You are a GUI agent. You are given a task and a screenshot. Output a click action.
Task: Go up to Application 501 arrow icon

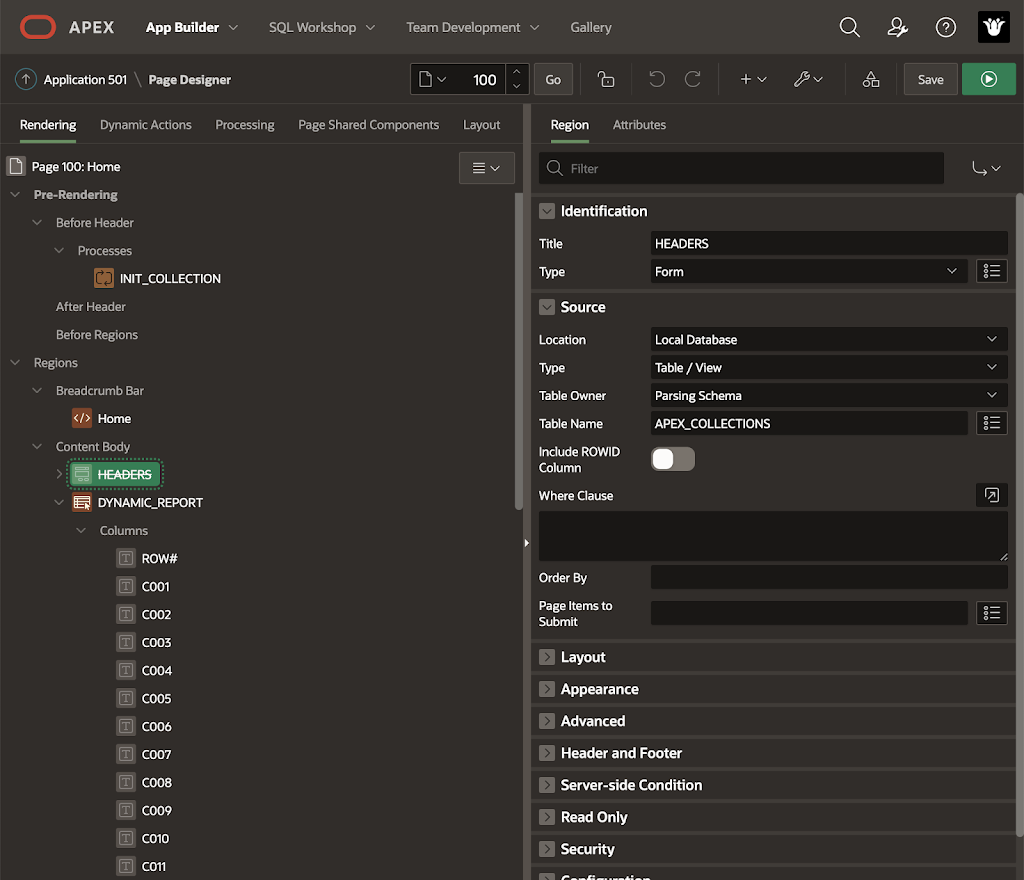[25, 80]
